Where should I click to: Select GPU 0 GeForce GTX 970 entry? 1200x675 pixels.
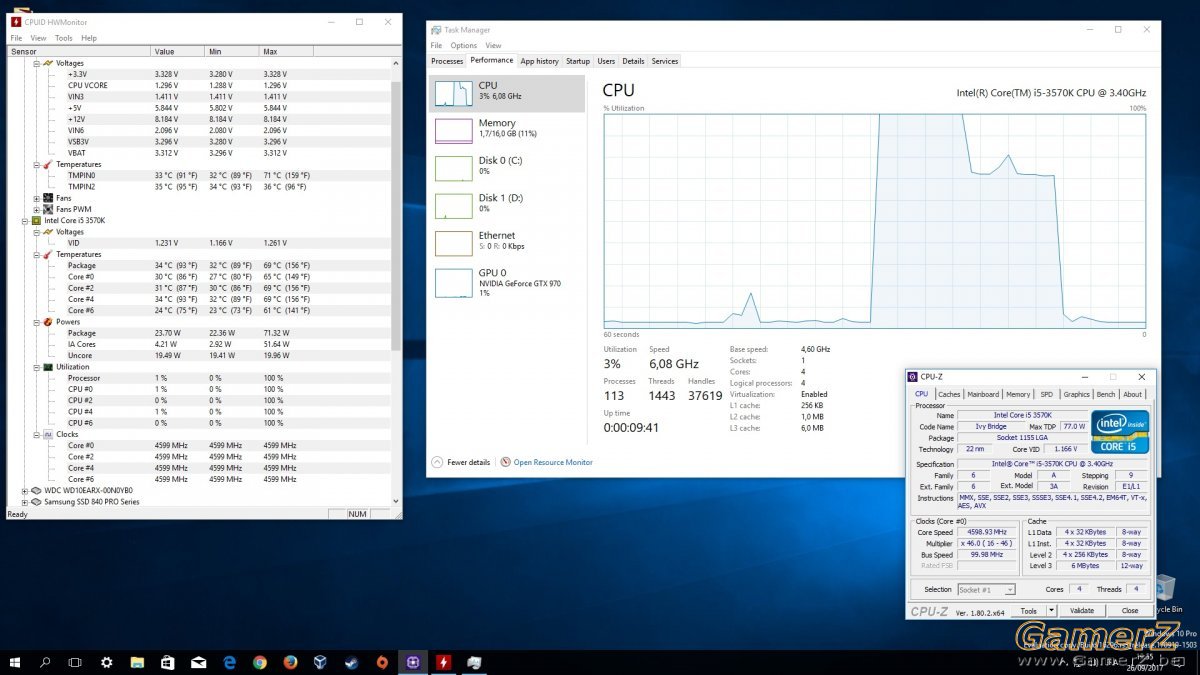click(507, 282)
